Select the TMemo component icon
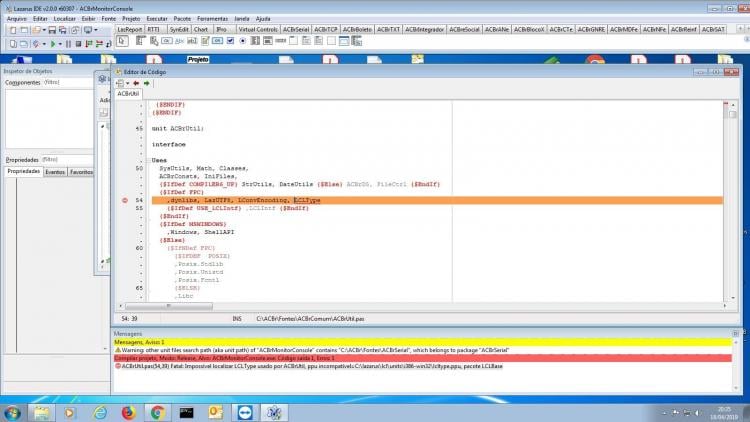The image size is (750, 422). (205, 41)
